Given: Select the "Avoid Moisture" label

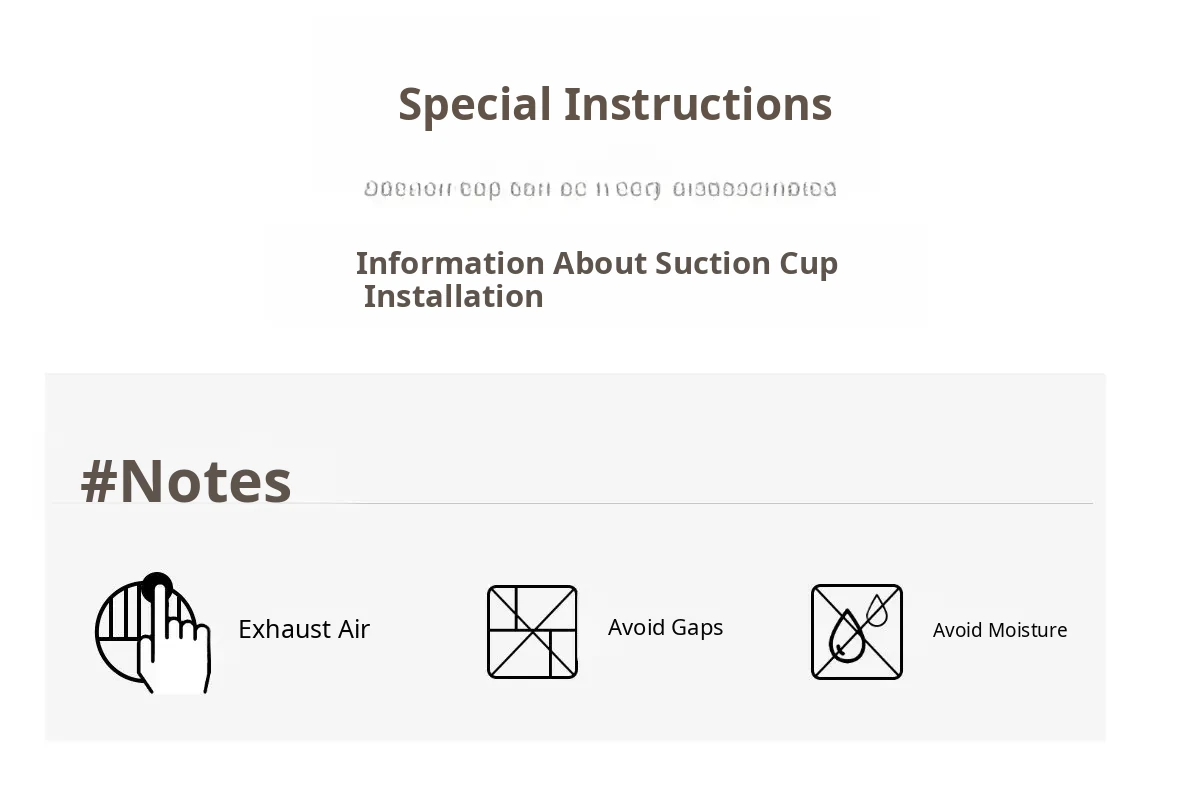Looking at the screenshot, I should pyautogui.click(x=999, y=630).
